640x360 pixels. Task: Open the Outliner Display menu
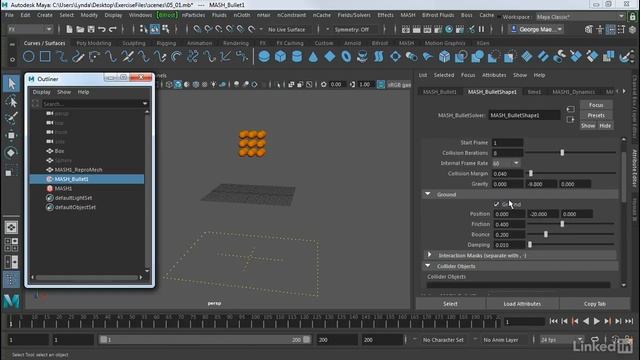(42, 92)
